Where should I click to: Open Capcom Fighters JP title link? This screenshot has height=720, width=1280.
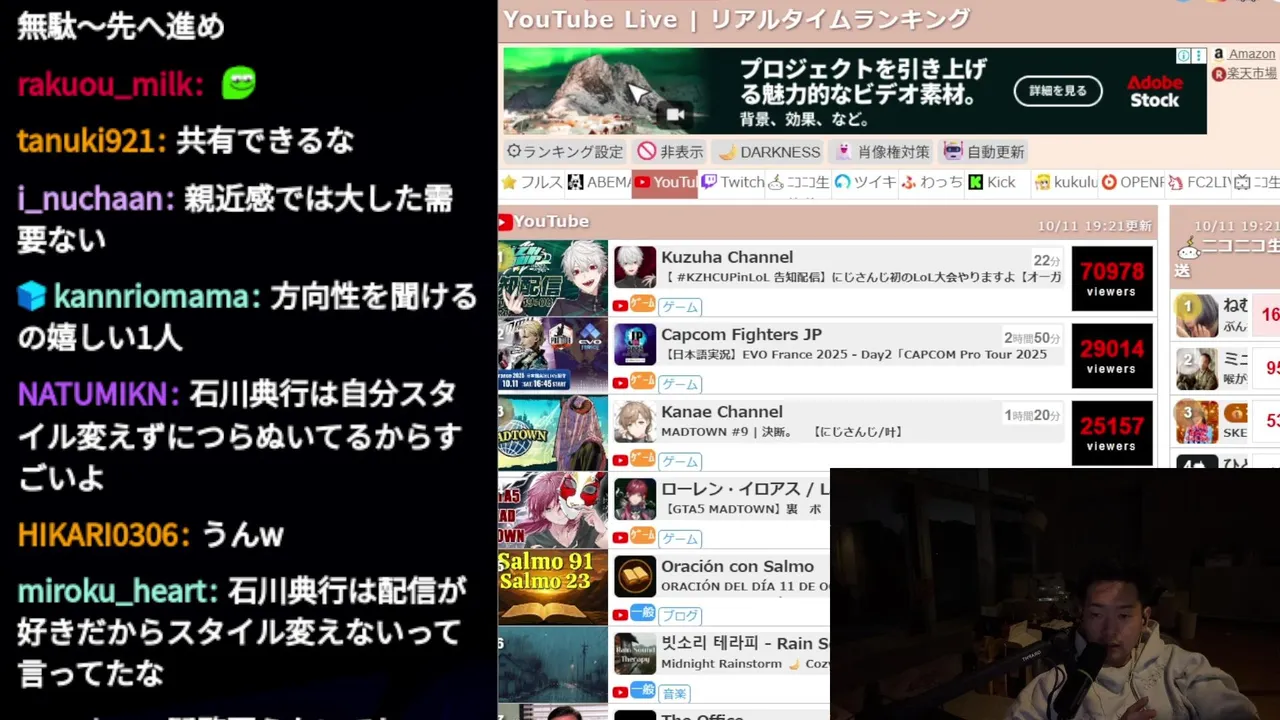coord(741,334)
